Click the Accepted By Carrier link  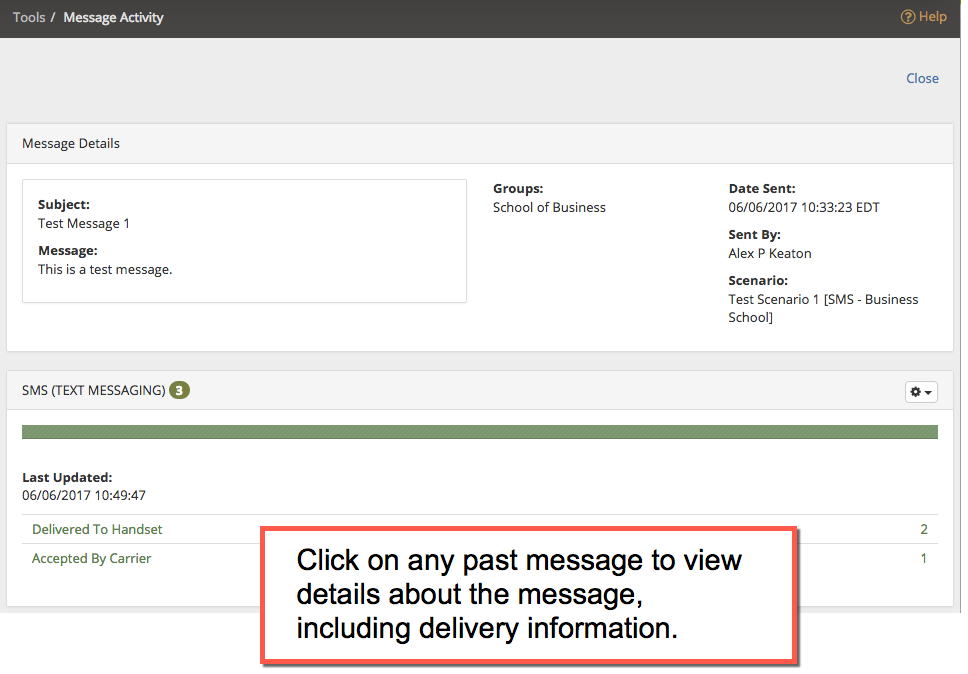click(x=91, y=558)
